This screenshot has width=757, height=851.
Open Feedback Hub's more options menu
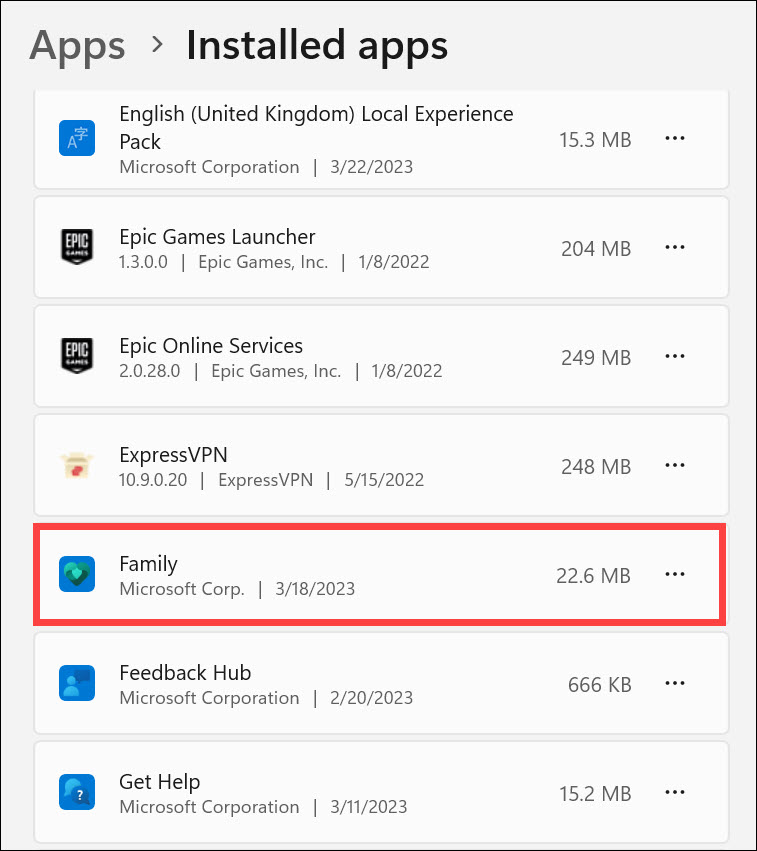point(675,683)
